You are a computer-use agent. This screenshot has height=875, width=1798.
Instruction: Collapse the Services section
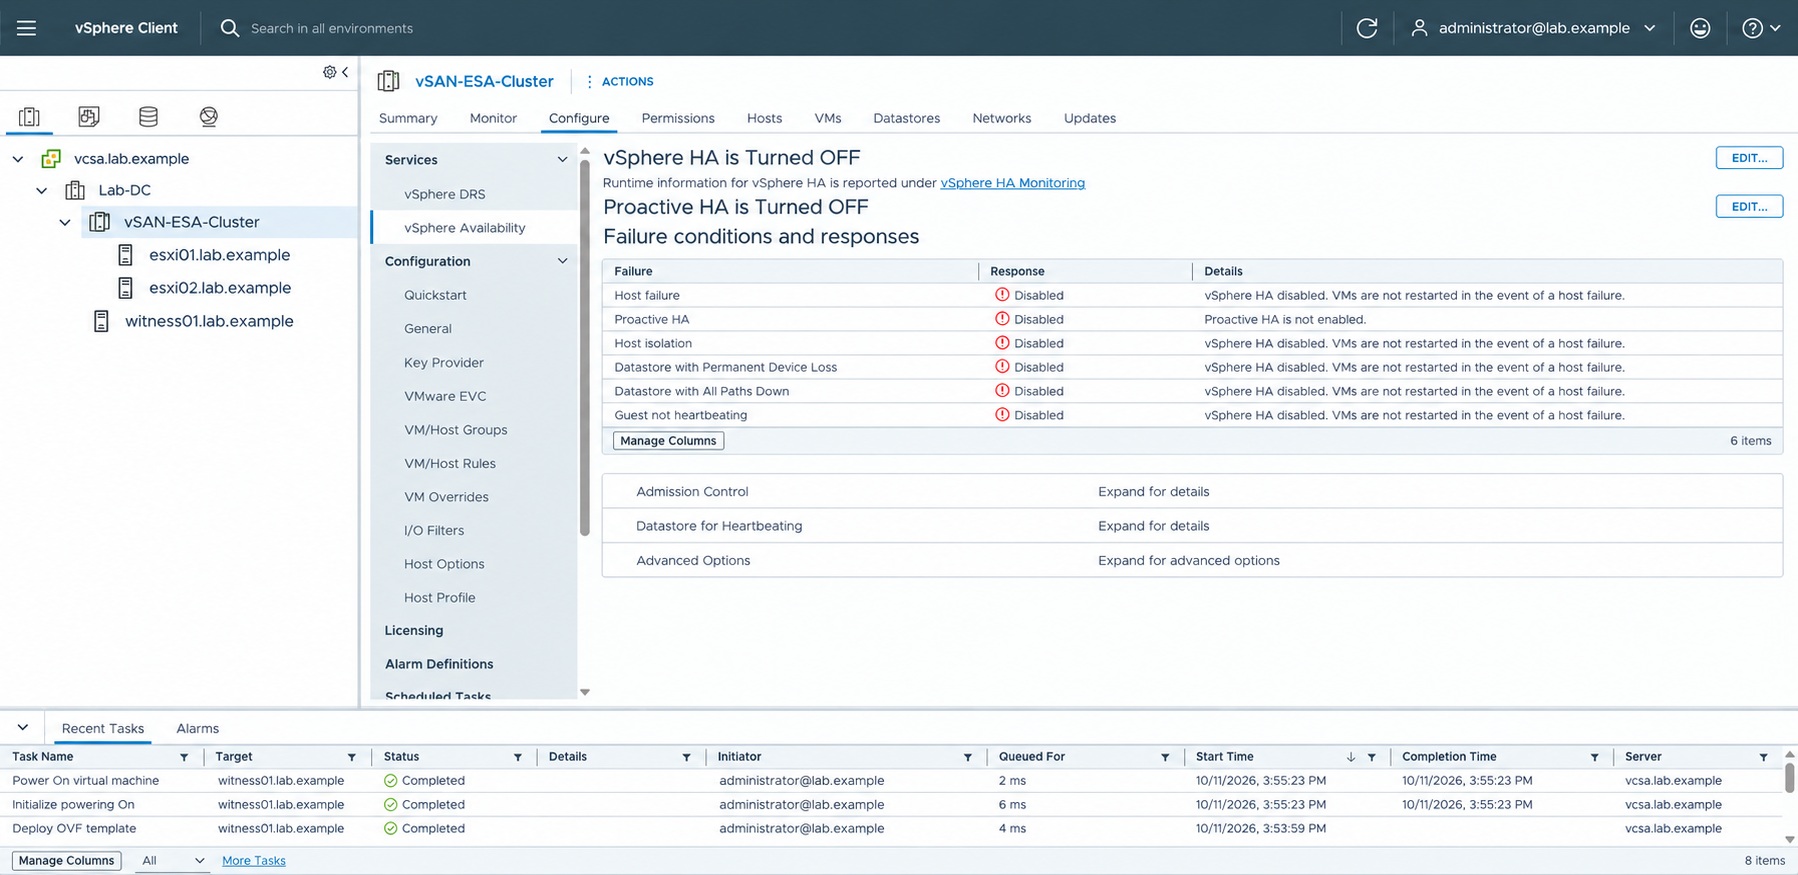(x=562, y=160)
